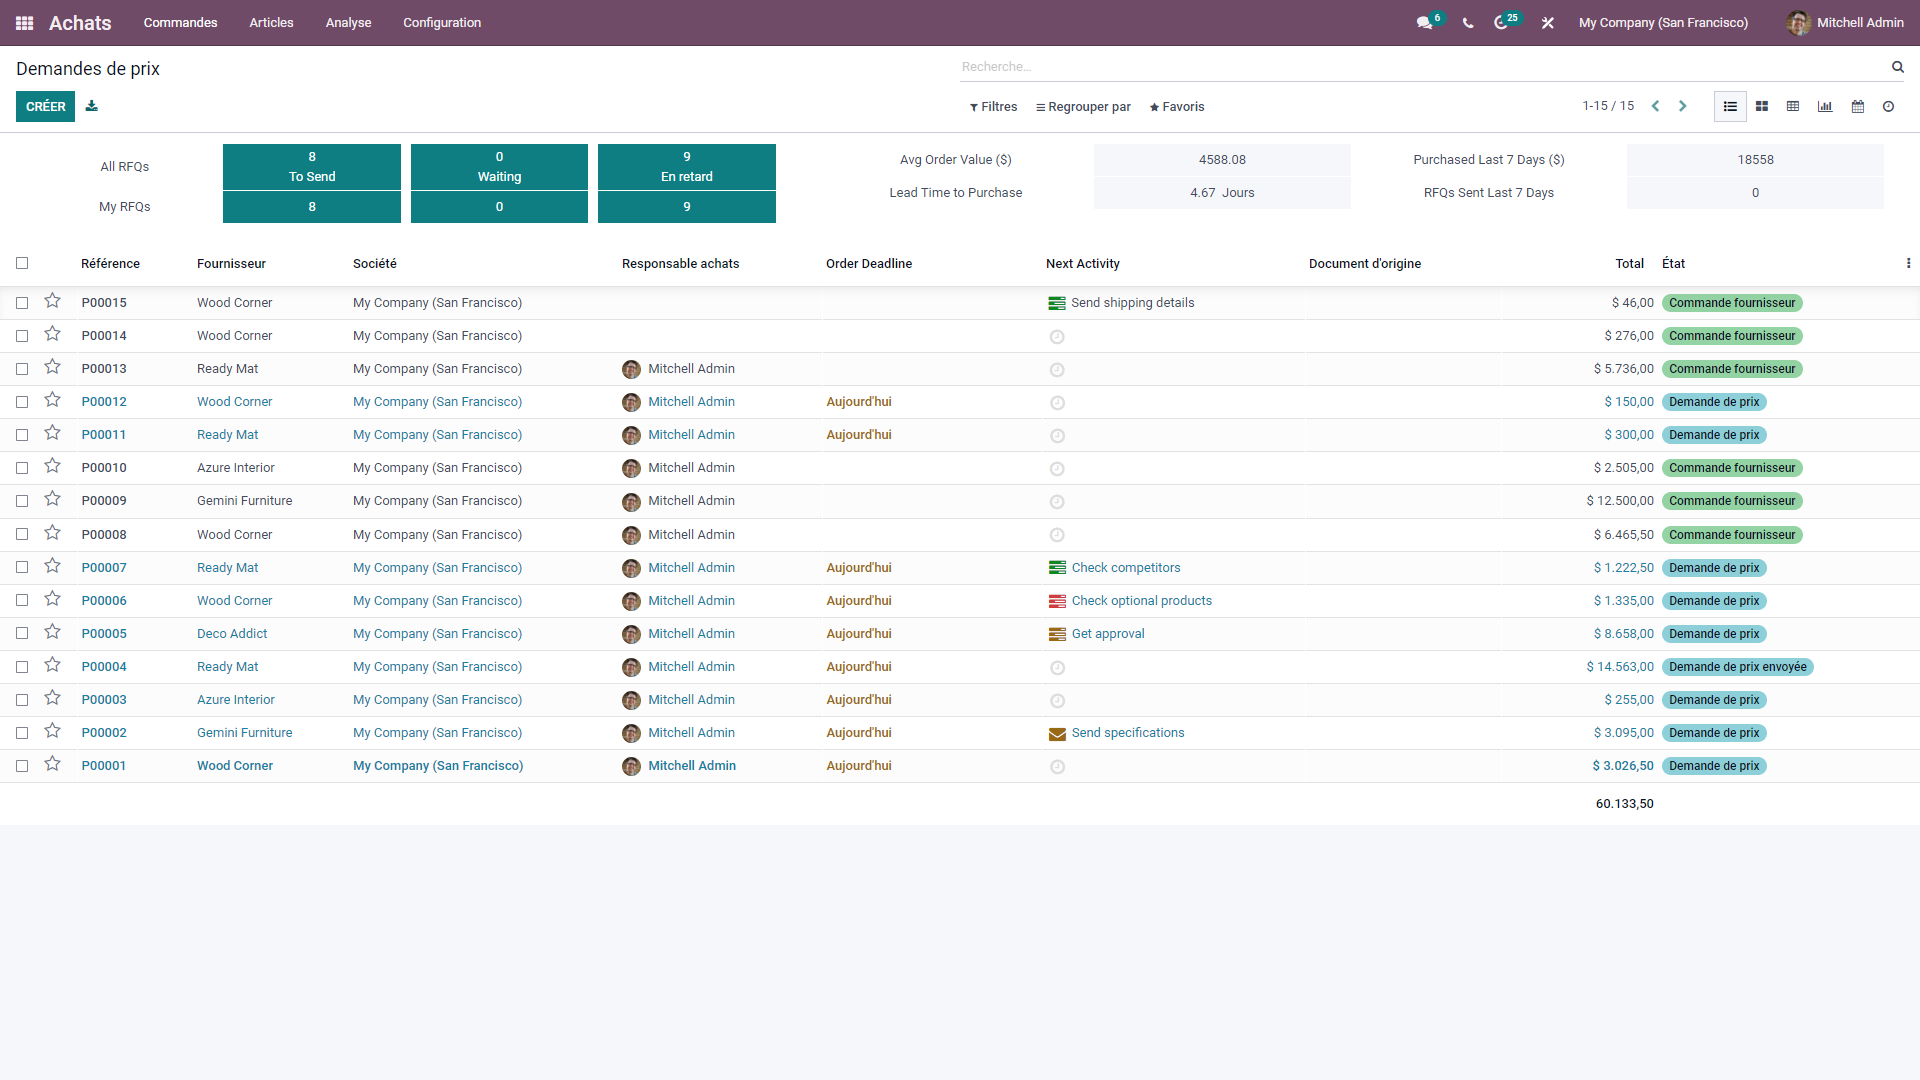1920x1080 pixels.
Task: Click Send shipping details activity icon
Action: tap(1057, 303)
